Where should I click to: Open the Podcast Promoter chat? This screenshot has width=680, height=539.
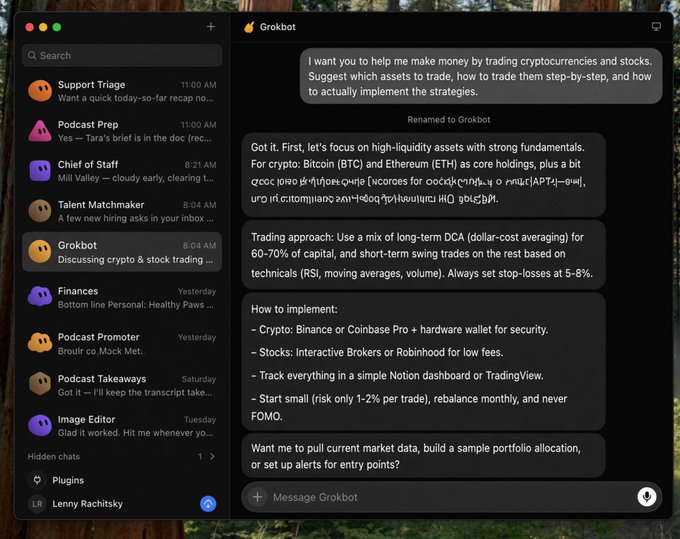point(122,343)
